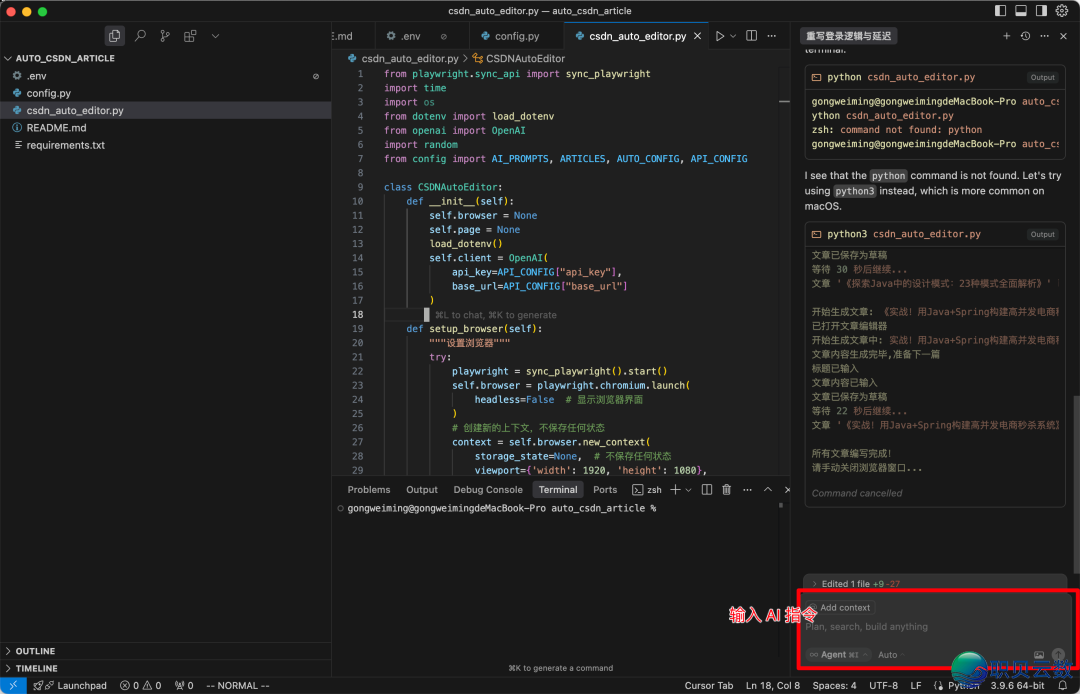Switch to the Problems panel tab
The width and height of the screenshot is (1080, 694).
(368, 490)
